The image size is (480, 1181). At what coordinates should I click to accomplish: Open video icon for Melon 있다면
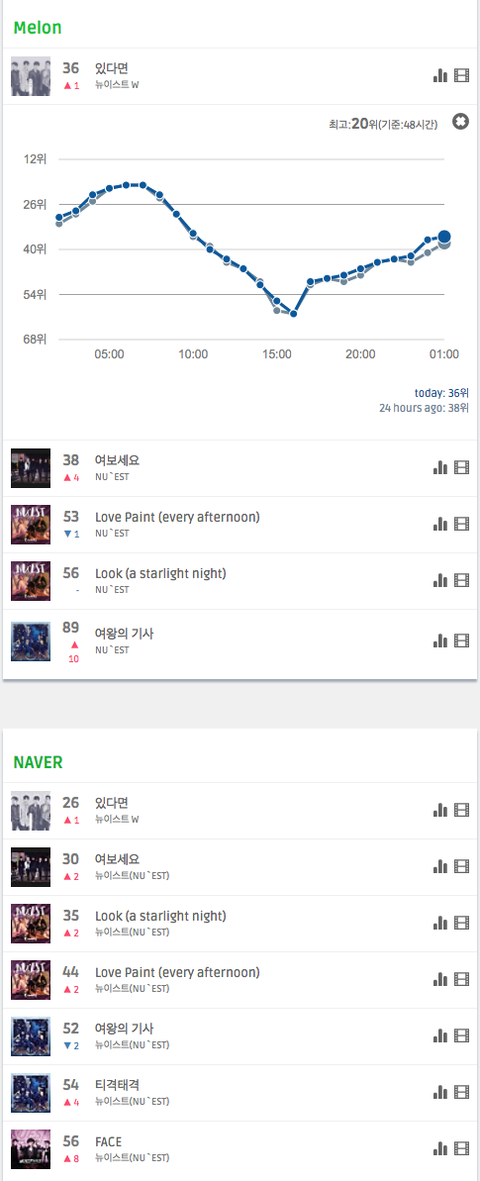click(462, 75)
